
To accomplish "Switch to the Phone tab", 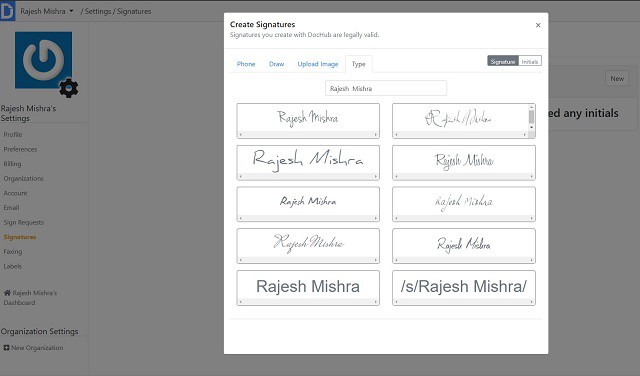I will [246, 64].
